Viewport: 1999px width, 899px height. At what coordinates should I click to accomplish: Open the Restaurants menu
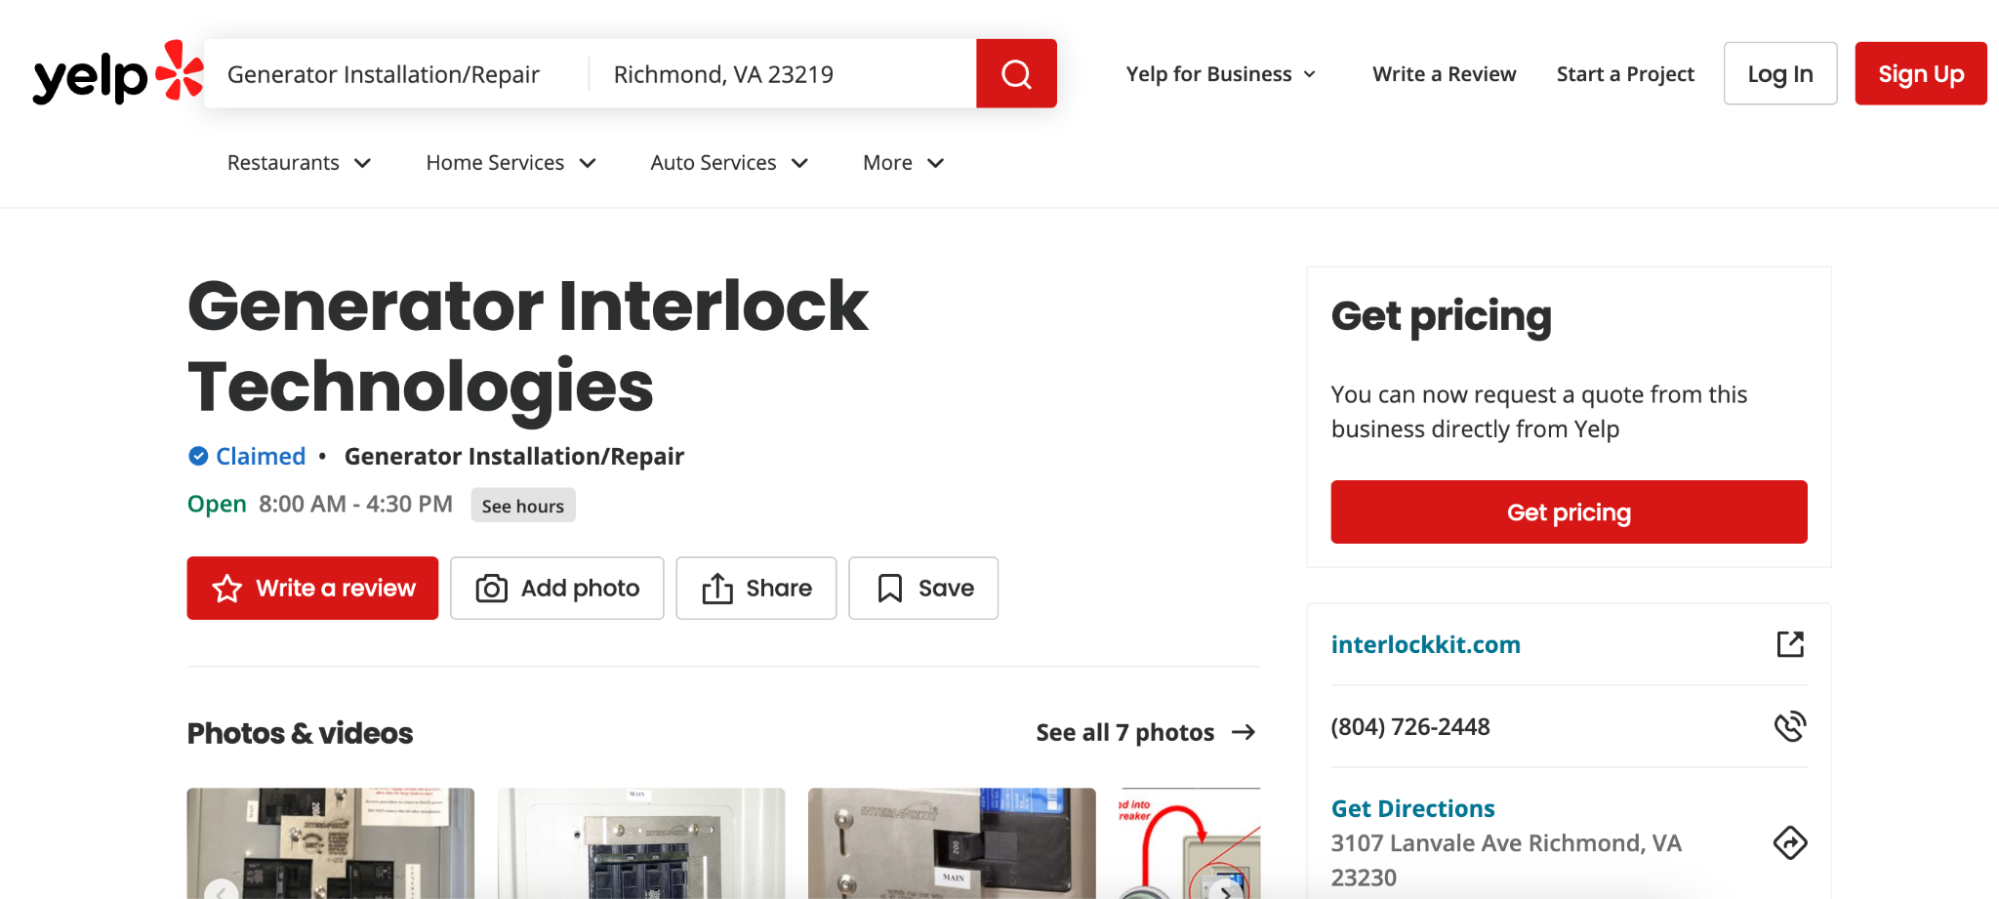(x=299, y=163)
